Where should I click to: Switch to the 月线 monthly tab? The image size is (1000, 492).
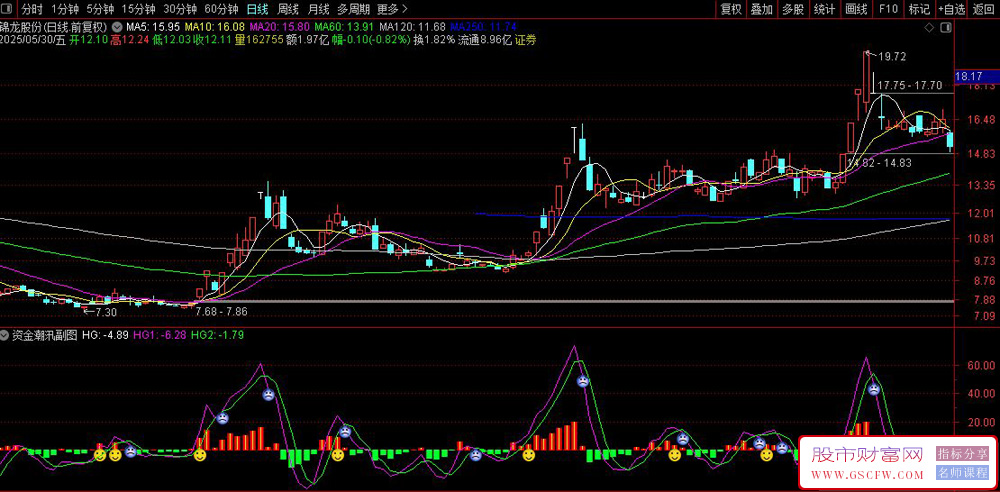318,10
